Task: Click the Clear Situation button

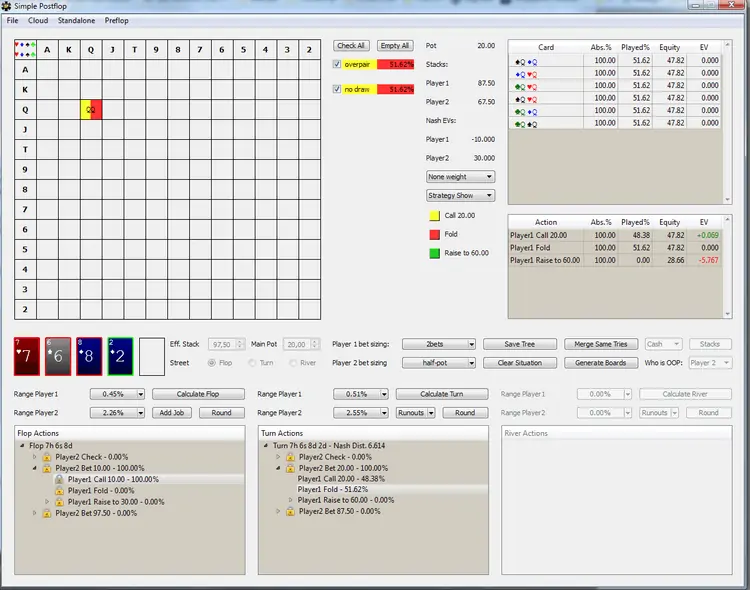Action: tap(520, 363)
